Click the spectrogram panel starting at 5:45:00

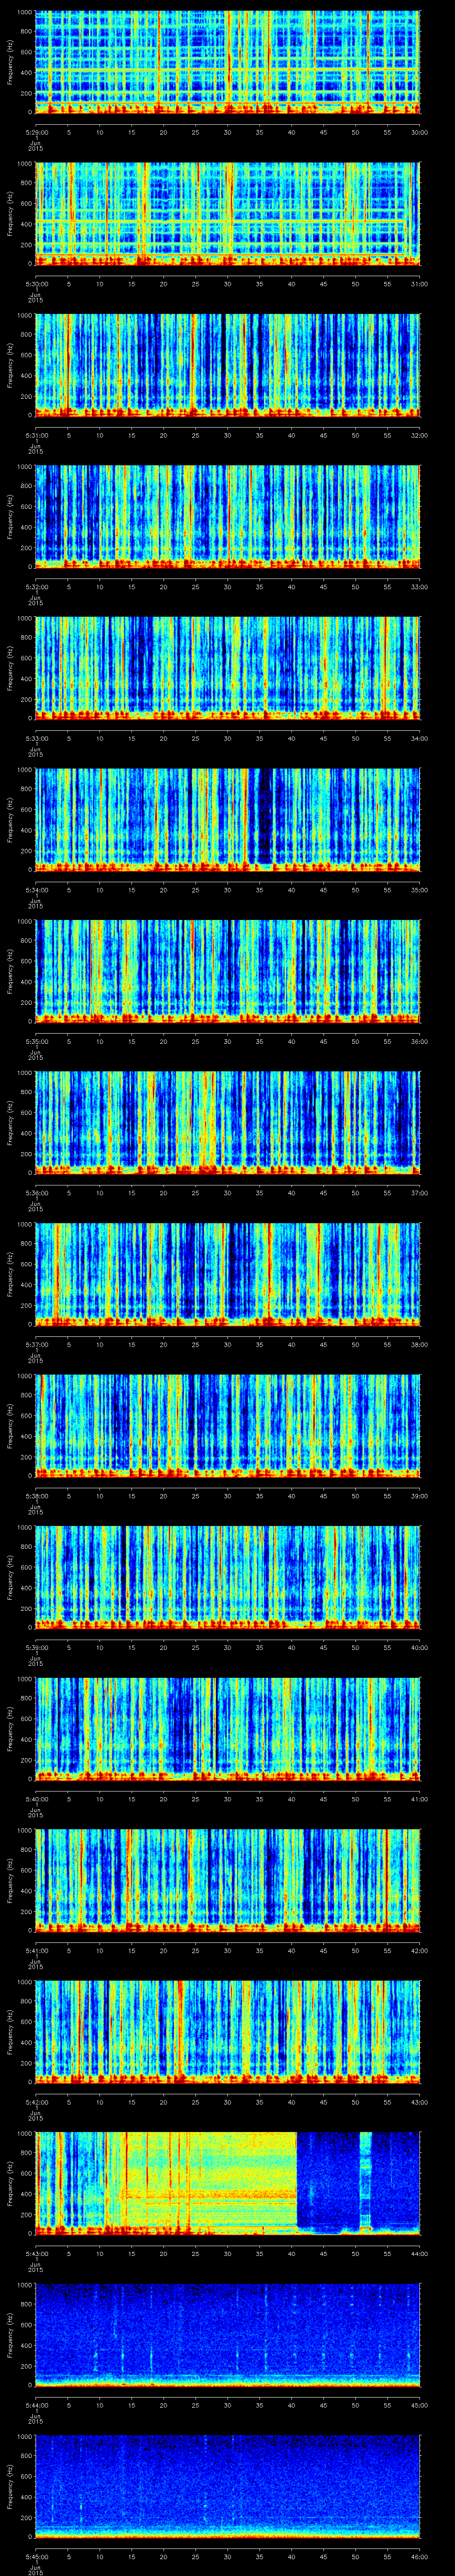click(228, 2485)
